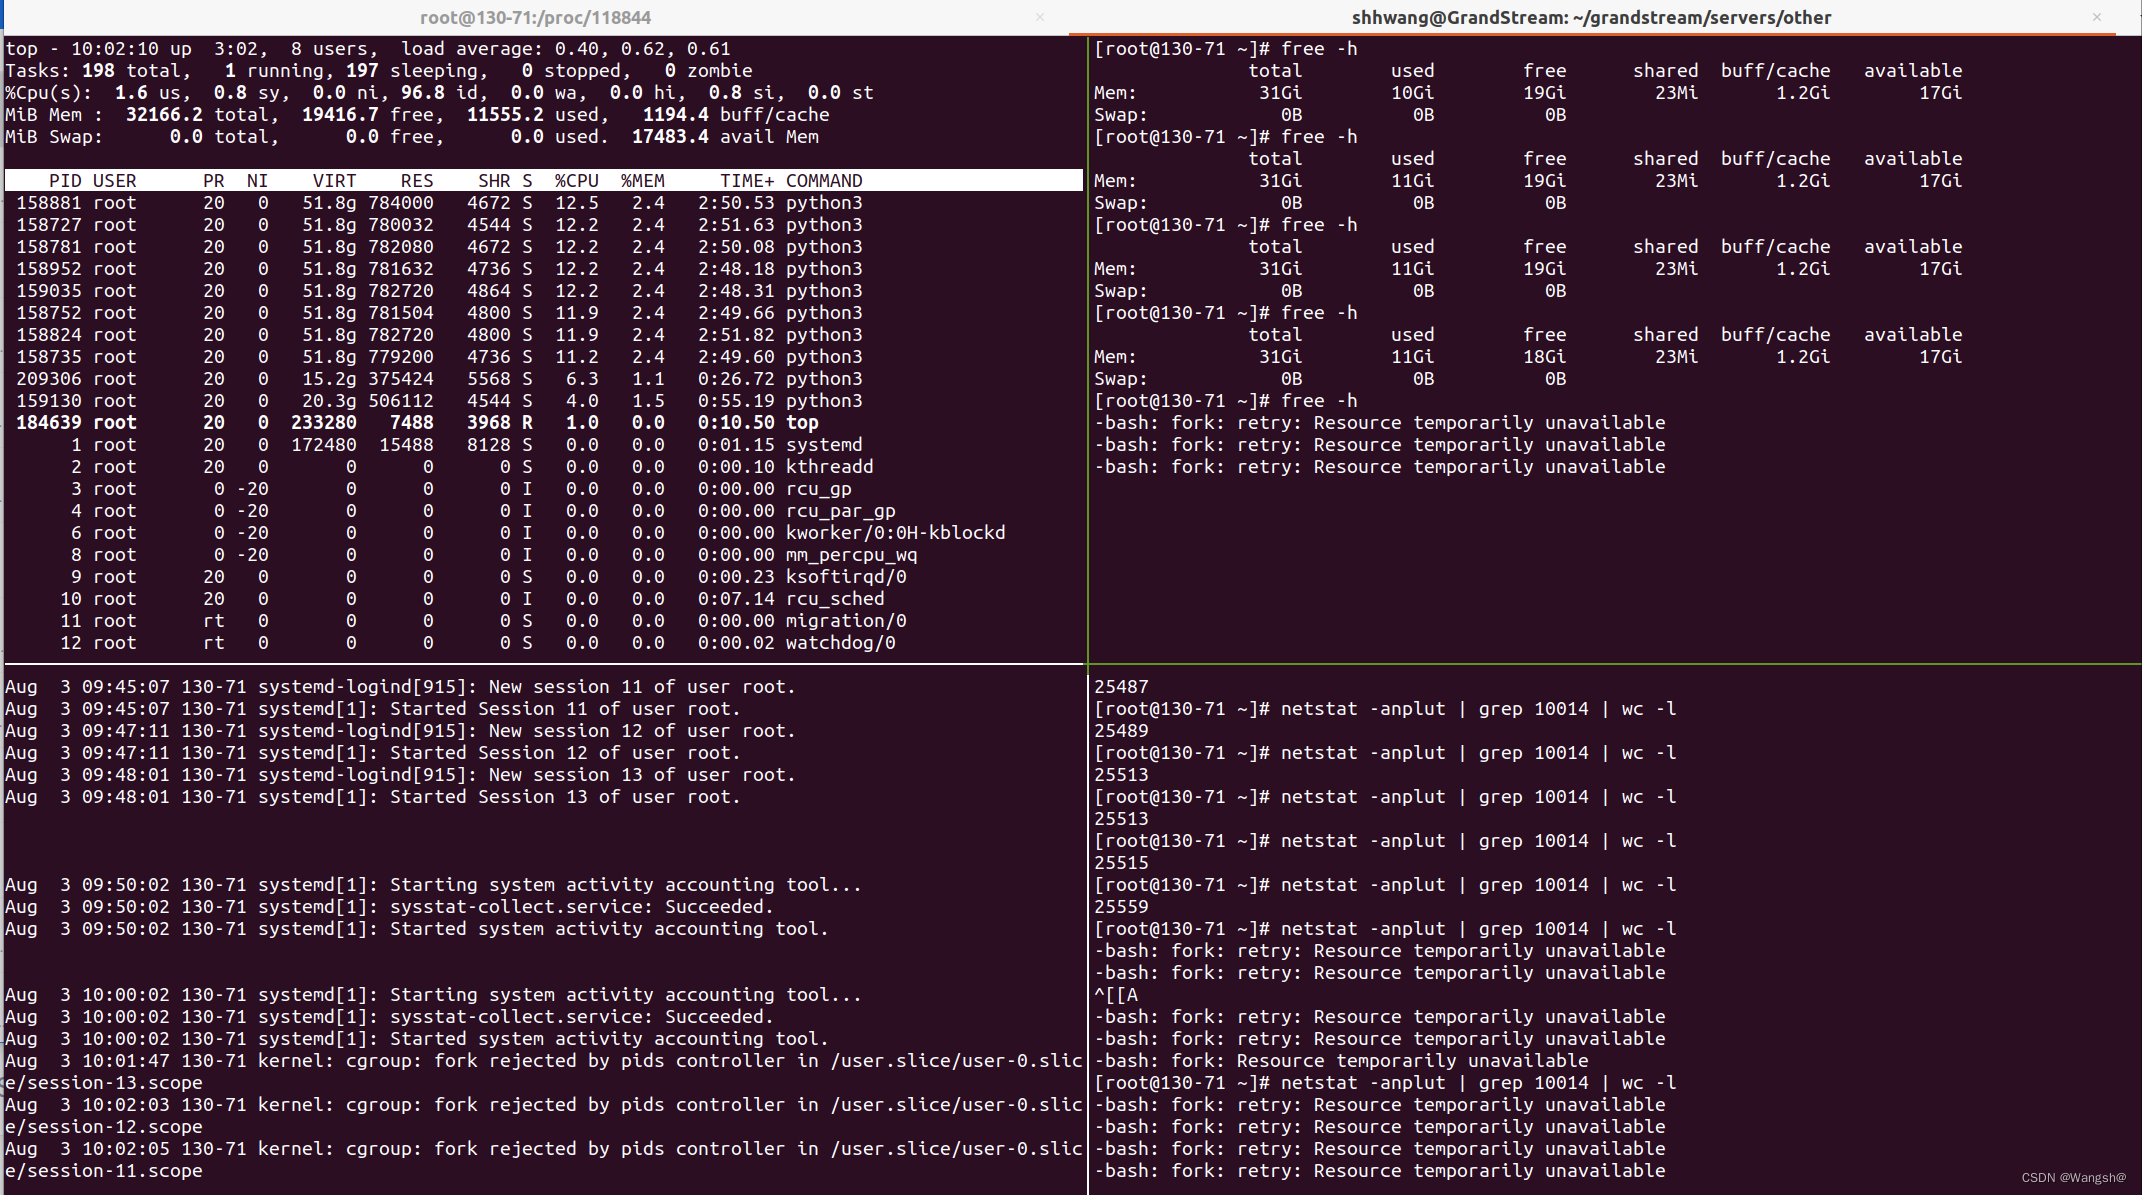
Task: Click the TIME+ column header in top
Action: pyautogui.click(x=747, y=181)
